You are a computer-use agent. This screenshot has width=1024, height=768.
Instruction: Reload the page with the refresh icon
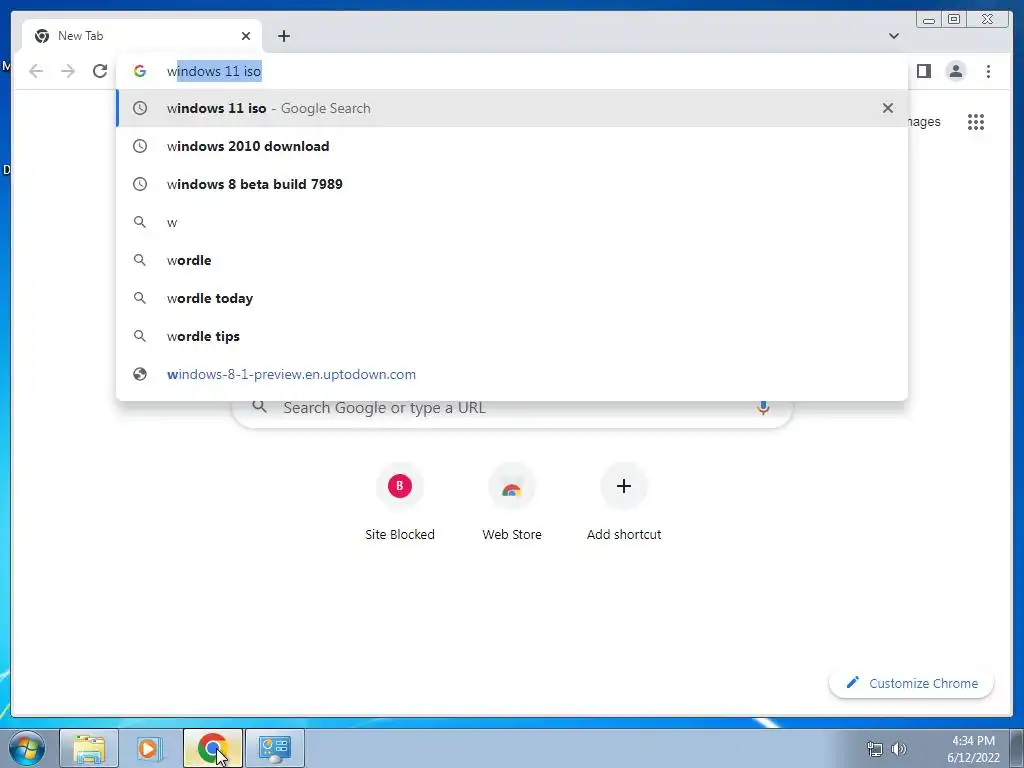pyautogui.click(x=99, y=71)
